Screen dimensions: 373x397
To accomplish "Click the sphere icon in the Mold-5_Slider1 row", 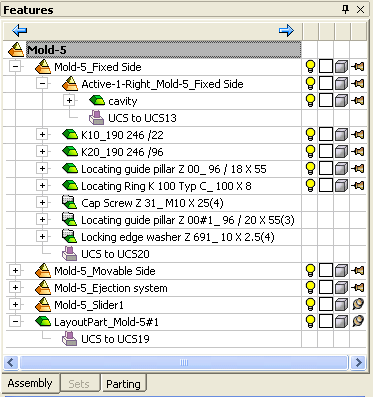I will [358, 304].
